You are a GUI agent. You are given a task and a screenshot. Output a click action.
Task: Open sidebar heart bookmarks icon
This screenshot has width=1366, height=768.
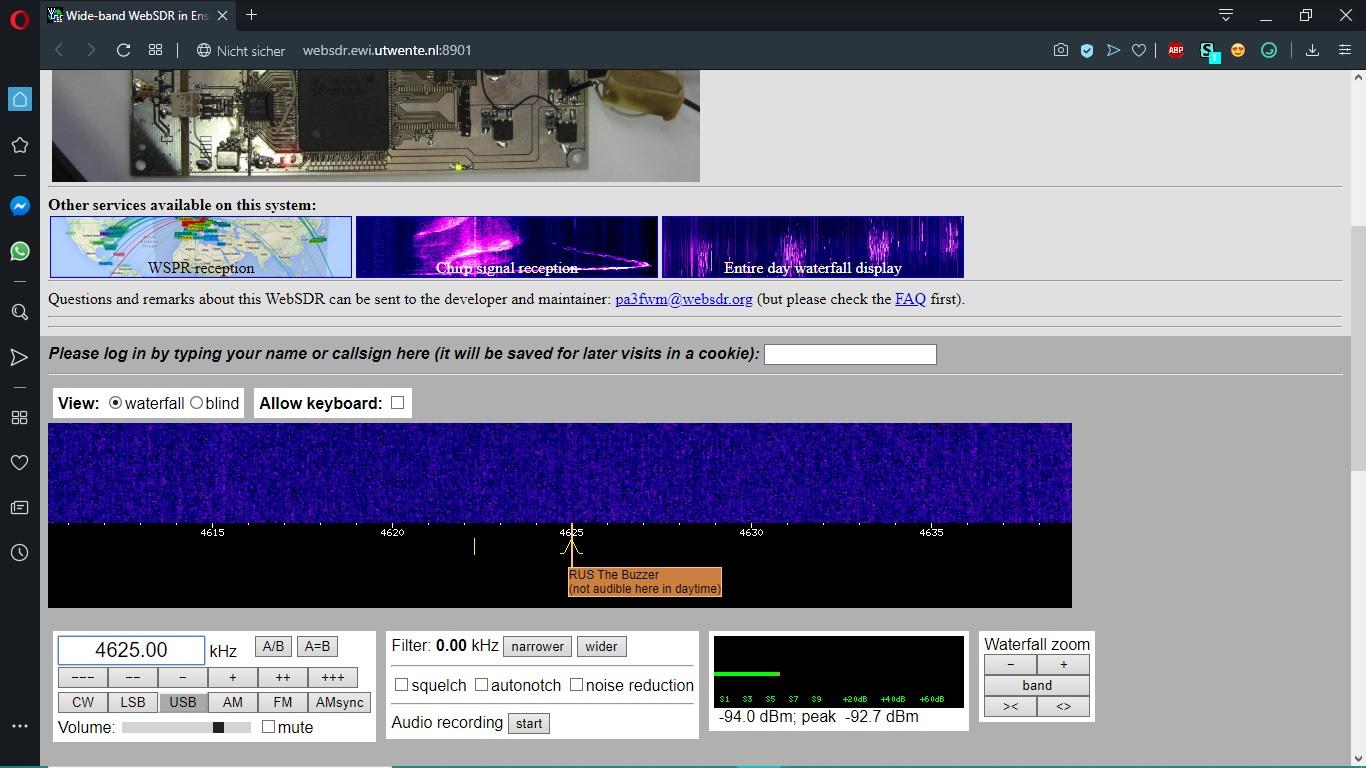pos(20,462)
